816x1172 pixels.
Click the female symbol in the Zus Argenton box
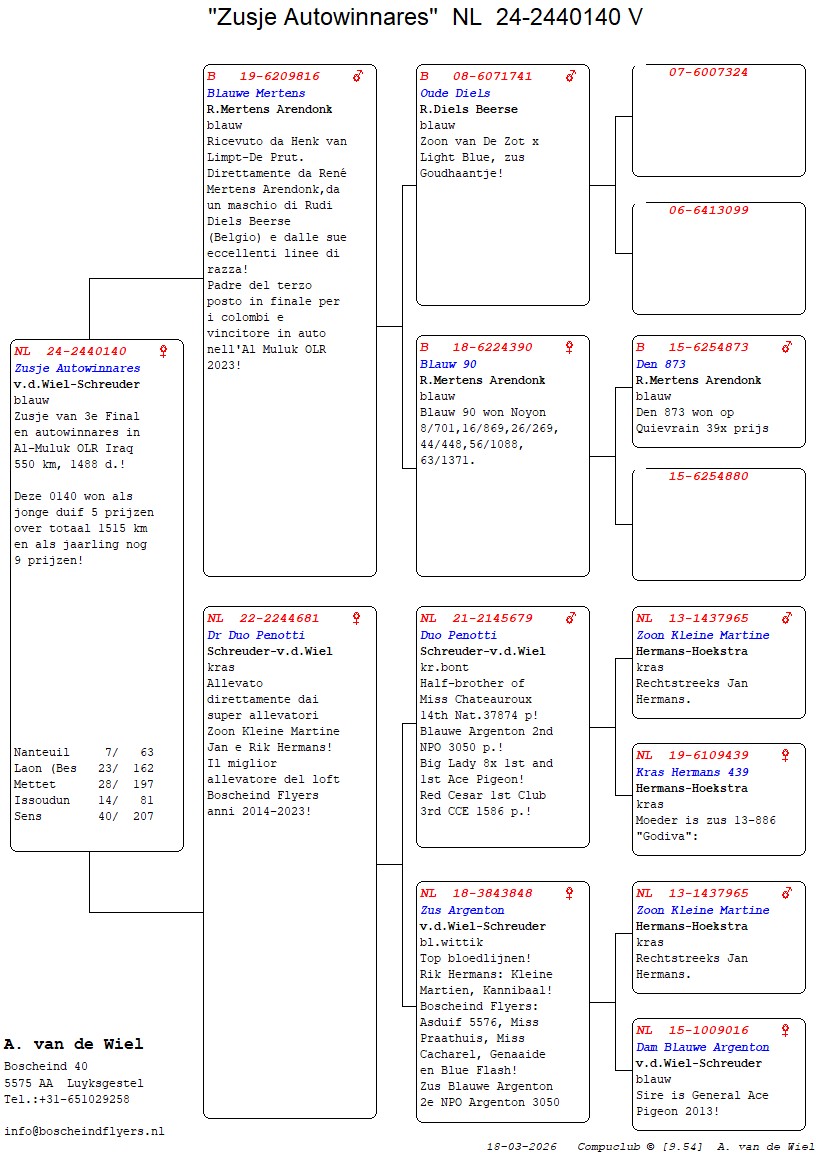570,893
